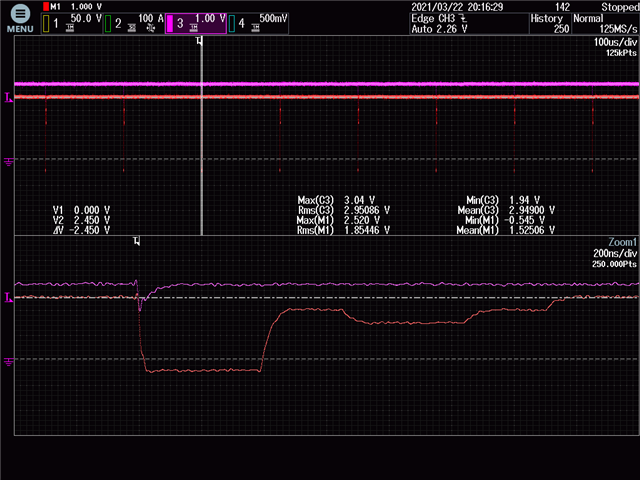Click the 200ns/div zoom scale label
The height and width of the screenshot is (480, 640).
pos(615,253)
